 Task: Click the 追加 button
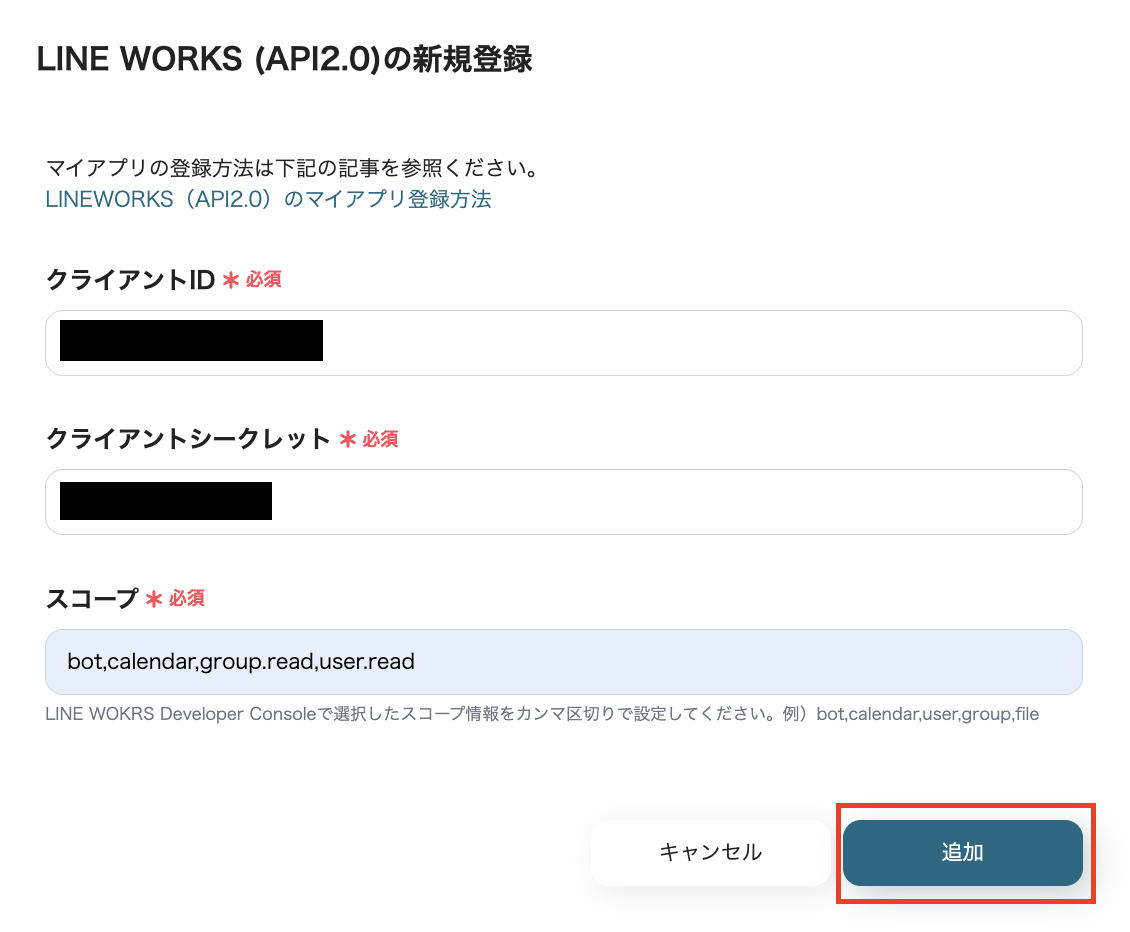coord(963,852)
